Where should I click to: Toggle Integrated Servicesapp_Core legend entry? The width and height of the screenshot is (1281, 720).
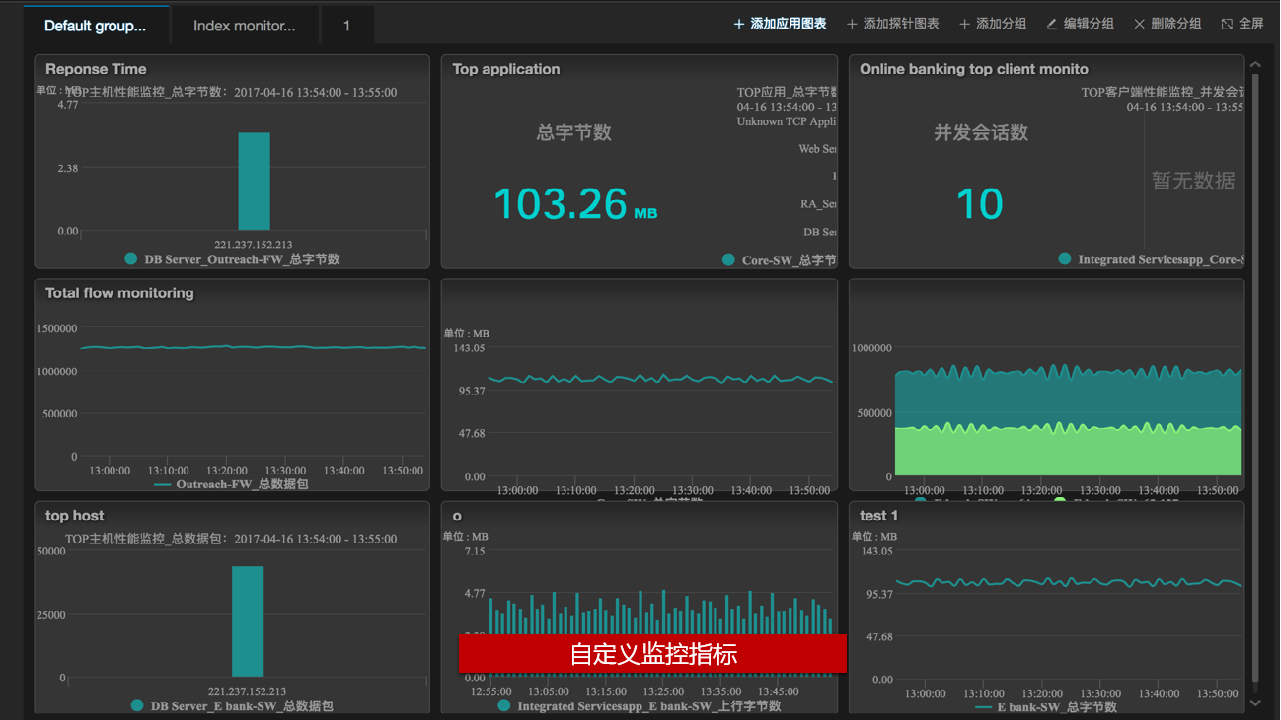[x=1151, y=260]
